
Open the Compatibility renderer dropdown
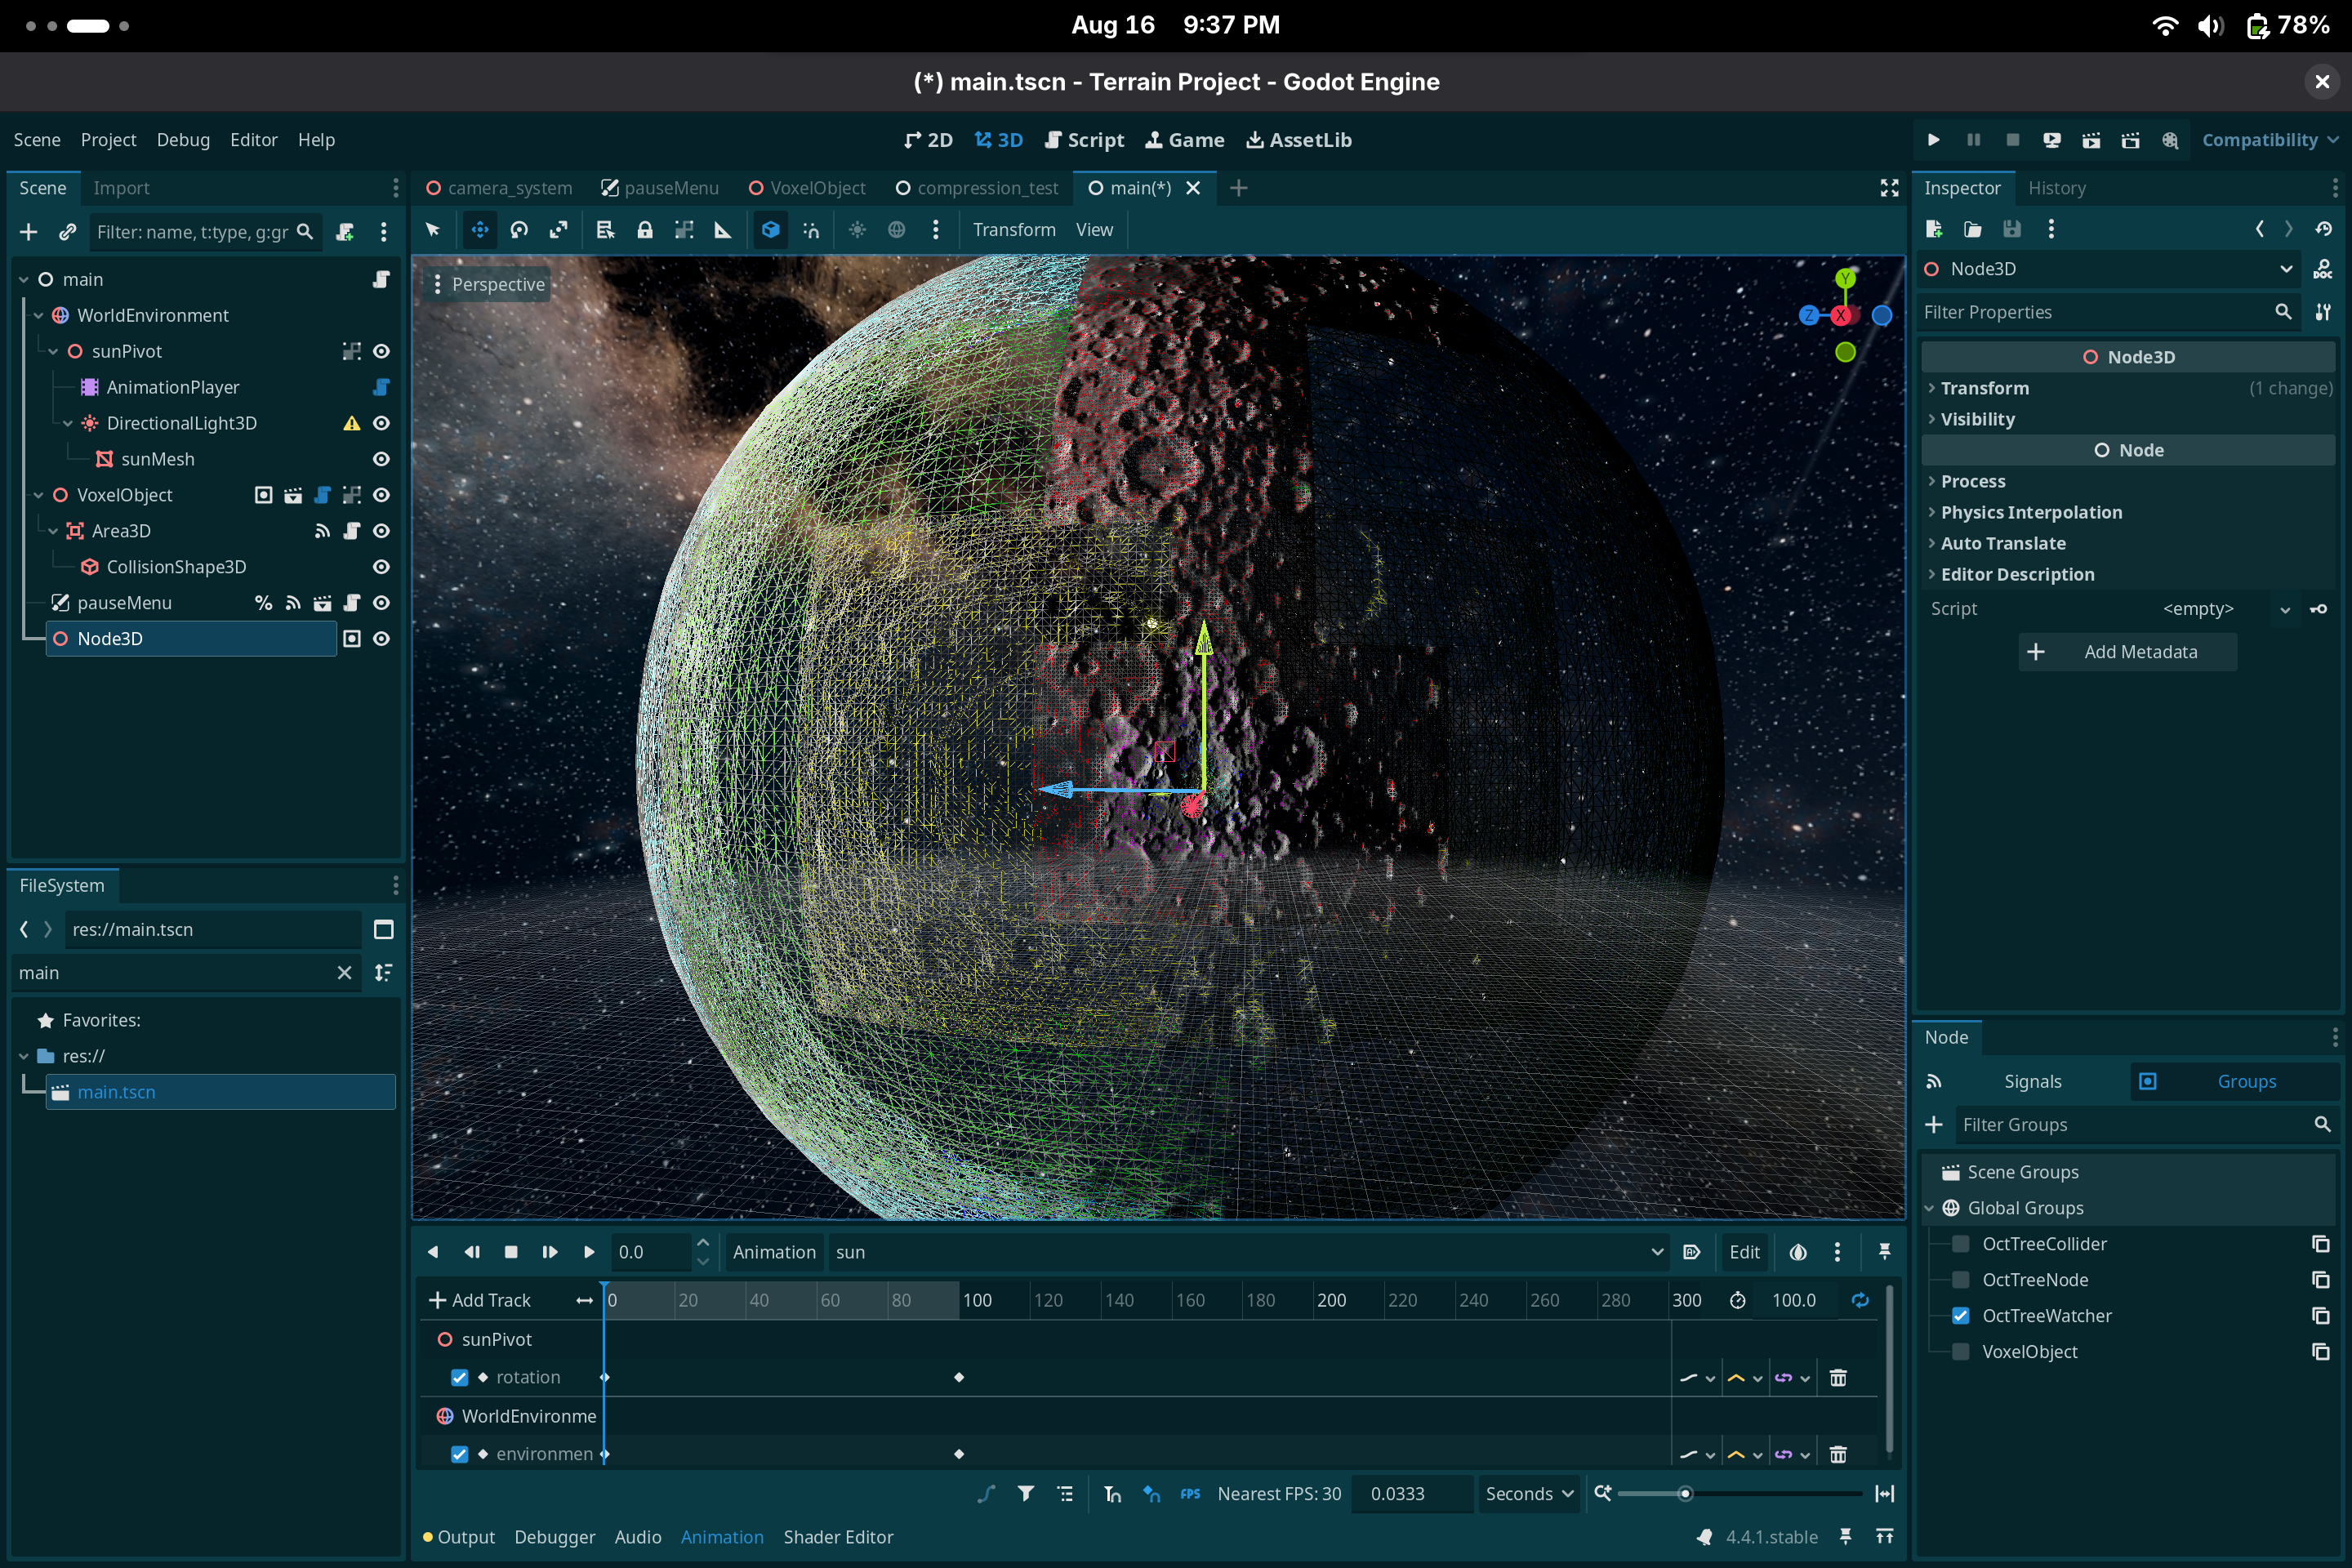(2268, 140)
